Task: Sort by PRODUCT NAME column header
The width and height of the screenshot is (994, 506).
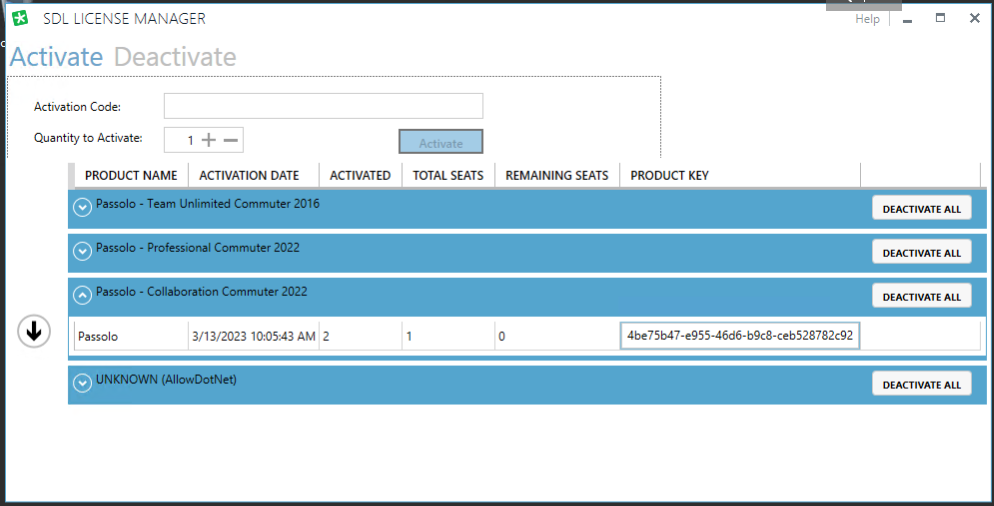Action: (131, 176)
